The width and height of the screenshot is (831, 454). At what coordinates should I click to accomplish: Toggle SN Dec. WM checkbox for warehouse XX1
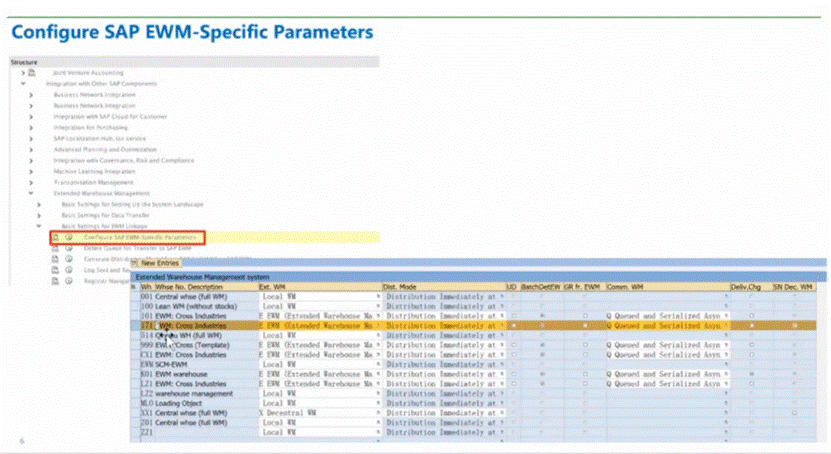point(794,413)
